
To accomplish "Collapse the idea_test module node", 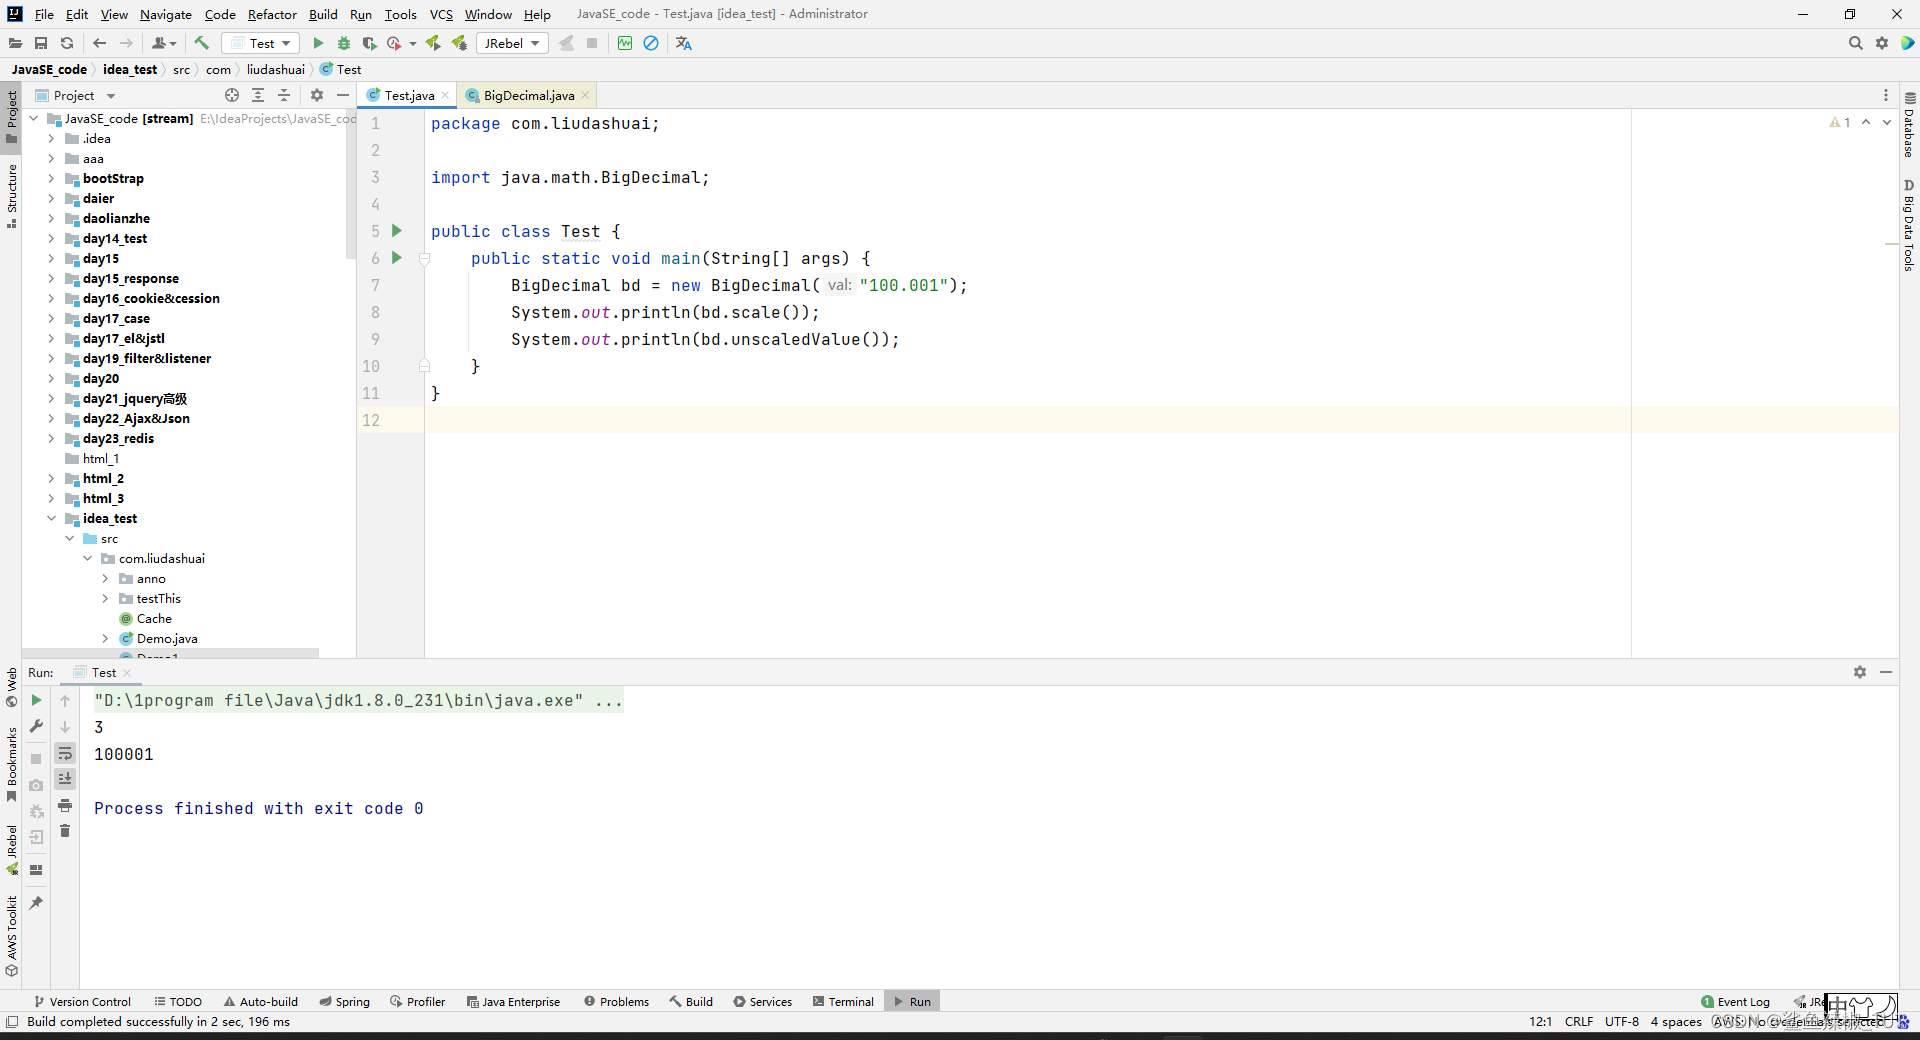I will point(51,518).
